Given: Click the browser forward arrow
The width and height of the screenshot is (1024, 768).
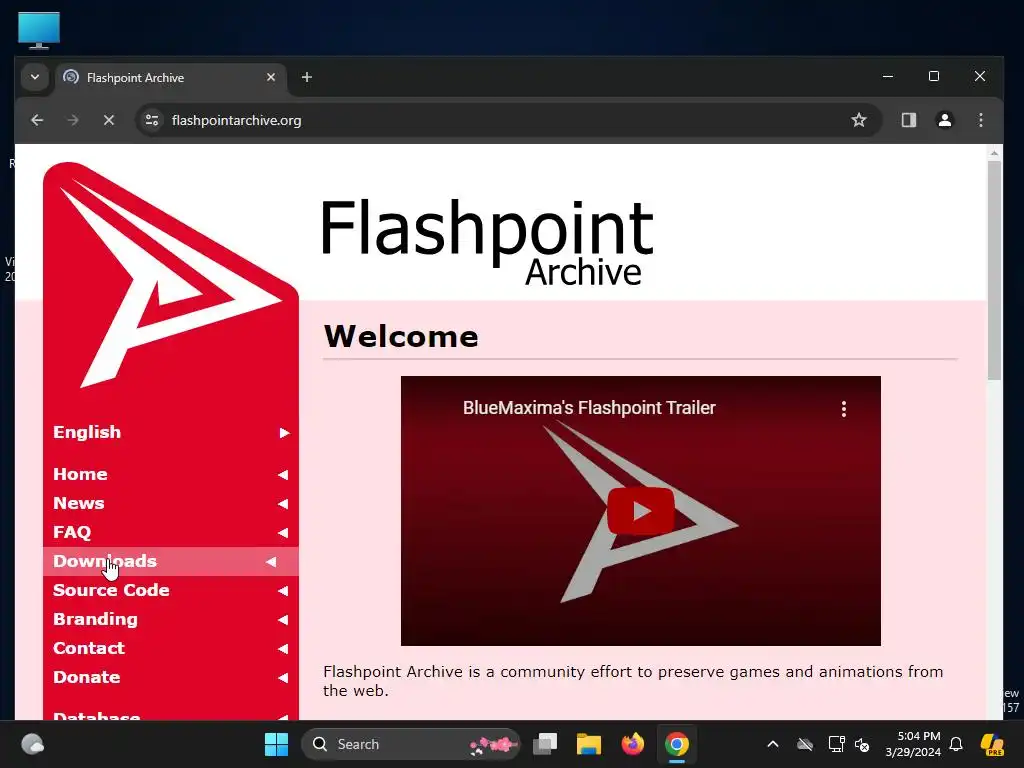Looking at the screenshot, I should click(73, 120).
